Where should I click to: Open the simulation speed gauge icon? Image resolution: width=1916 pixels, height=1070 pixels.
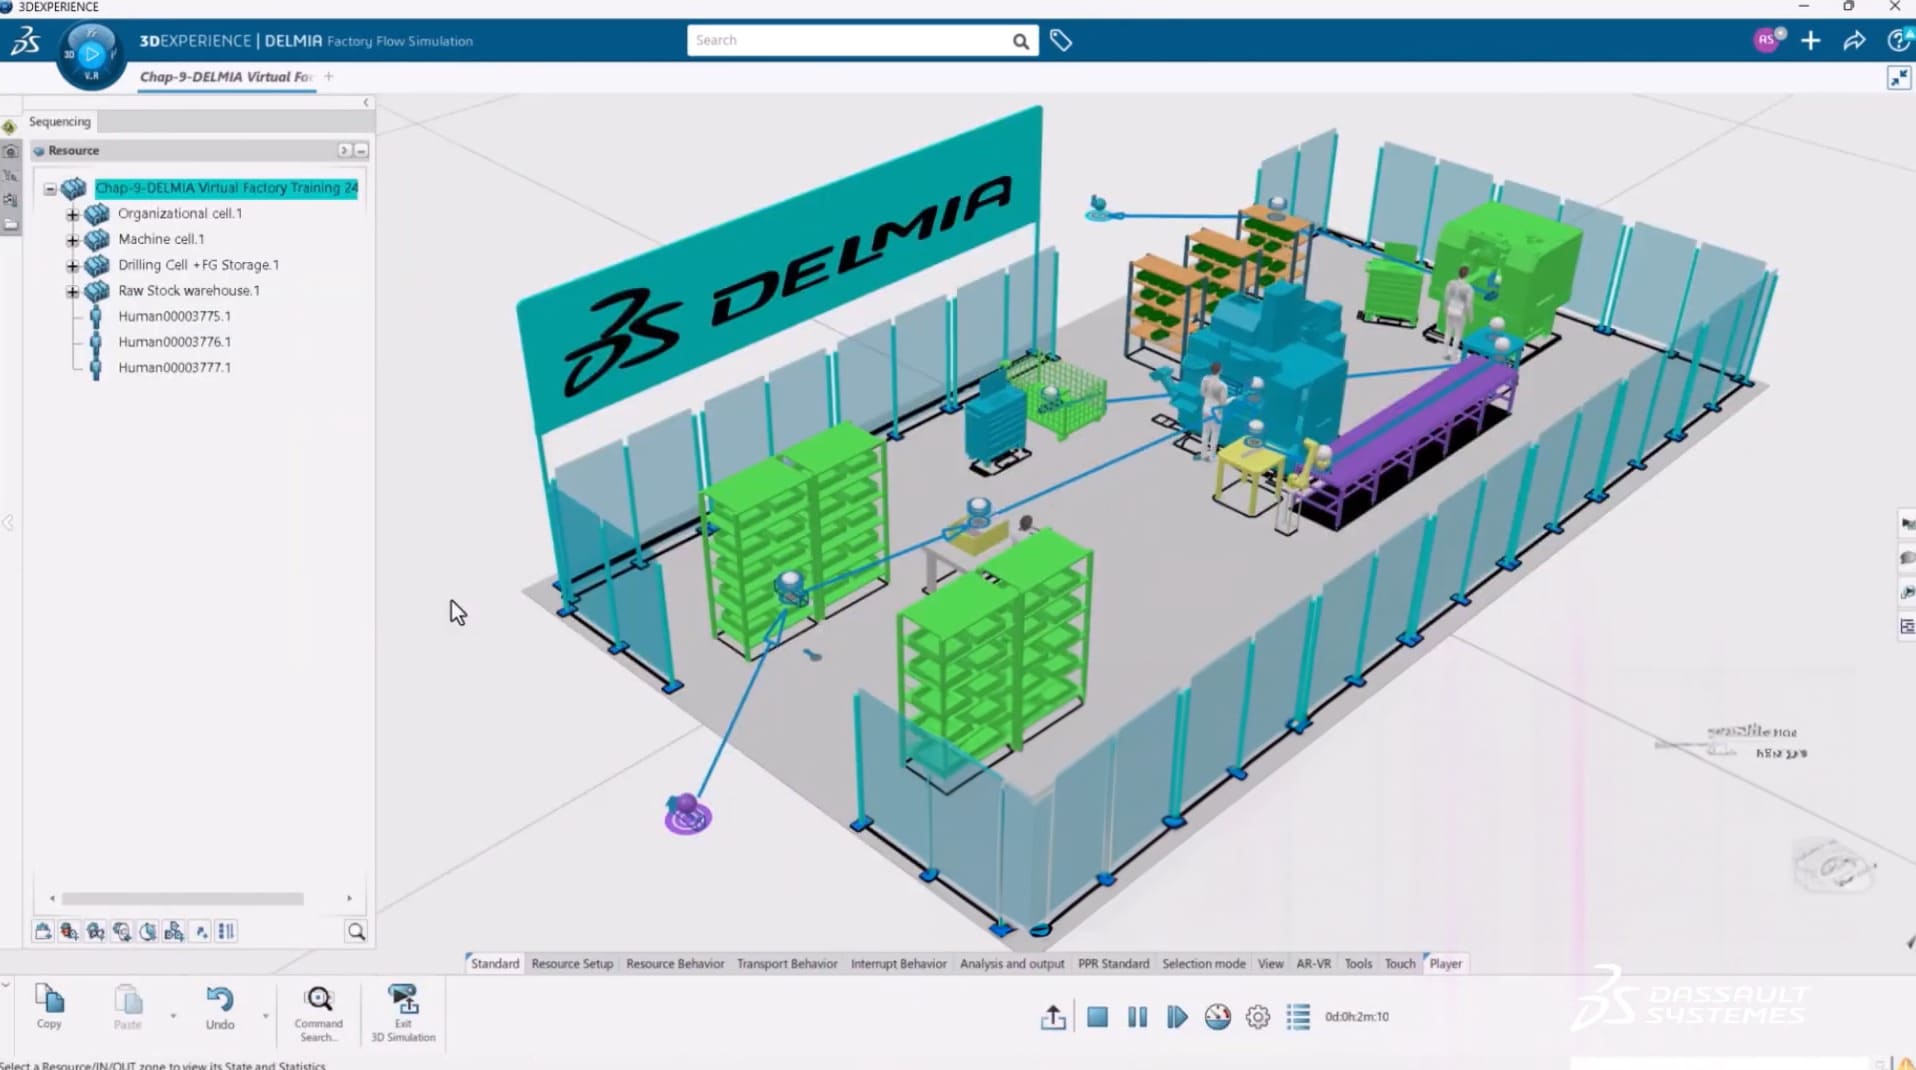click(x=1217, y=1017)
